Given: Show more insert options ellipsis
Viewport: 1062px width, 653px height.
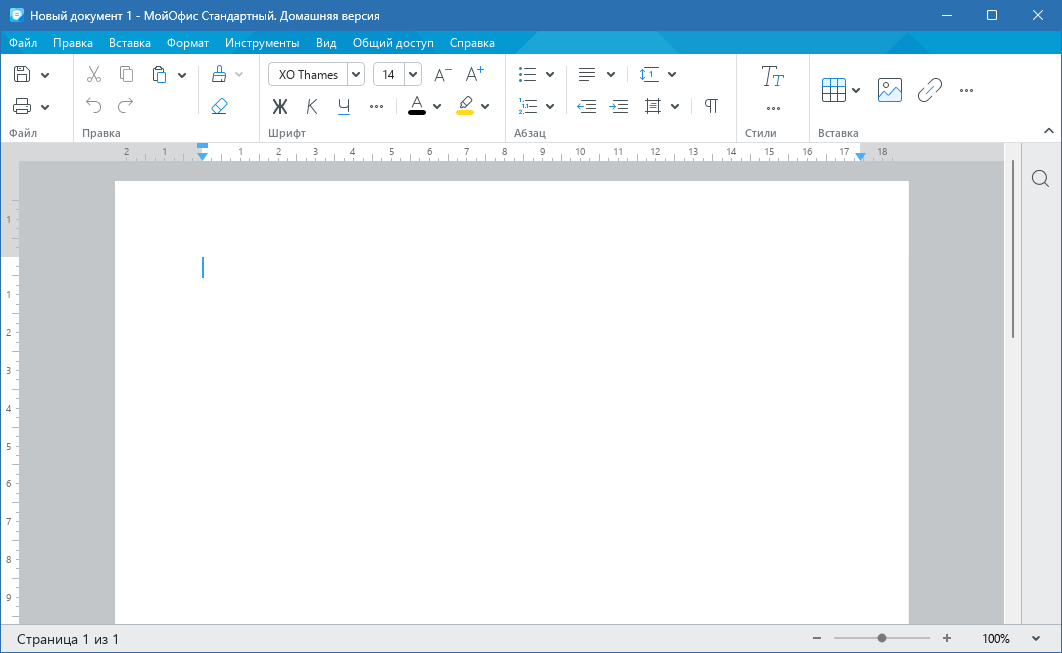Looking at the screenshot, I should [967, 90].
